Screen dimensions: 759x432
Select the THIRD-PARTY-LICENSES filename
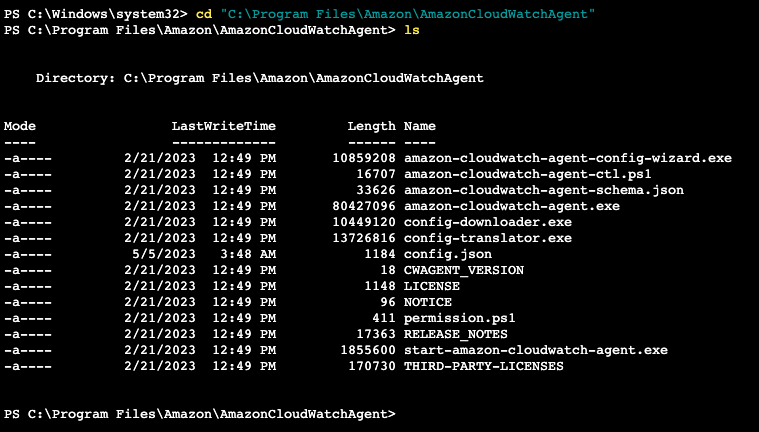484,366
